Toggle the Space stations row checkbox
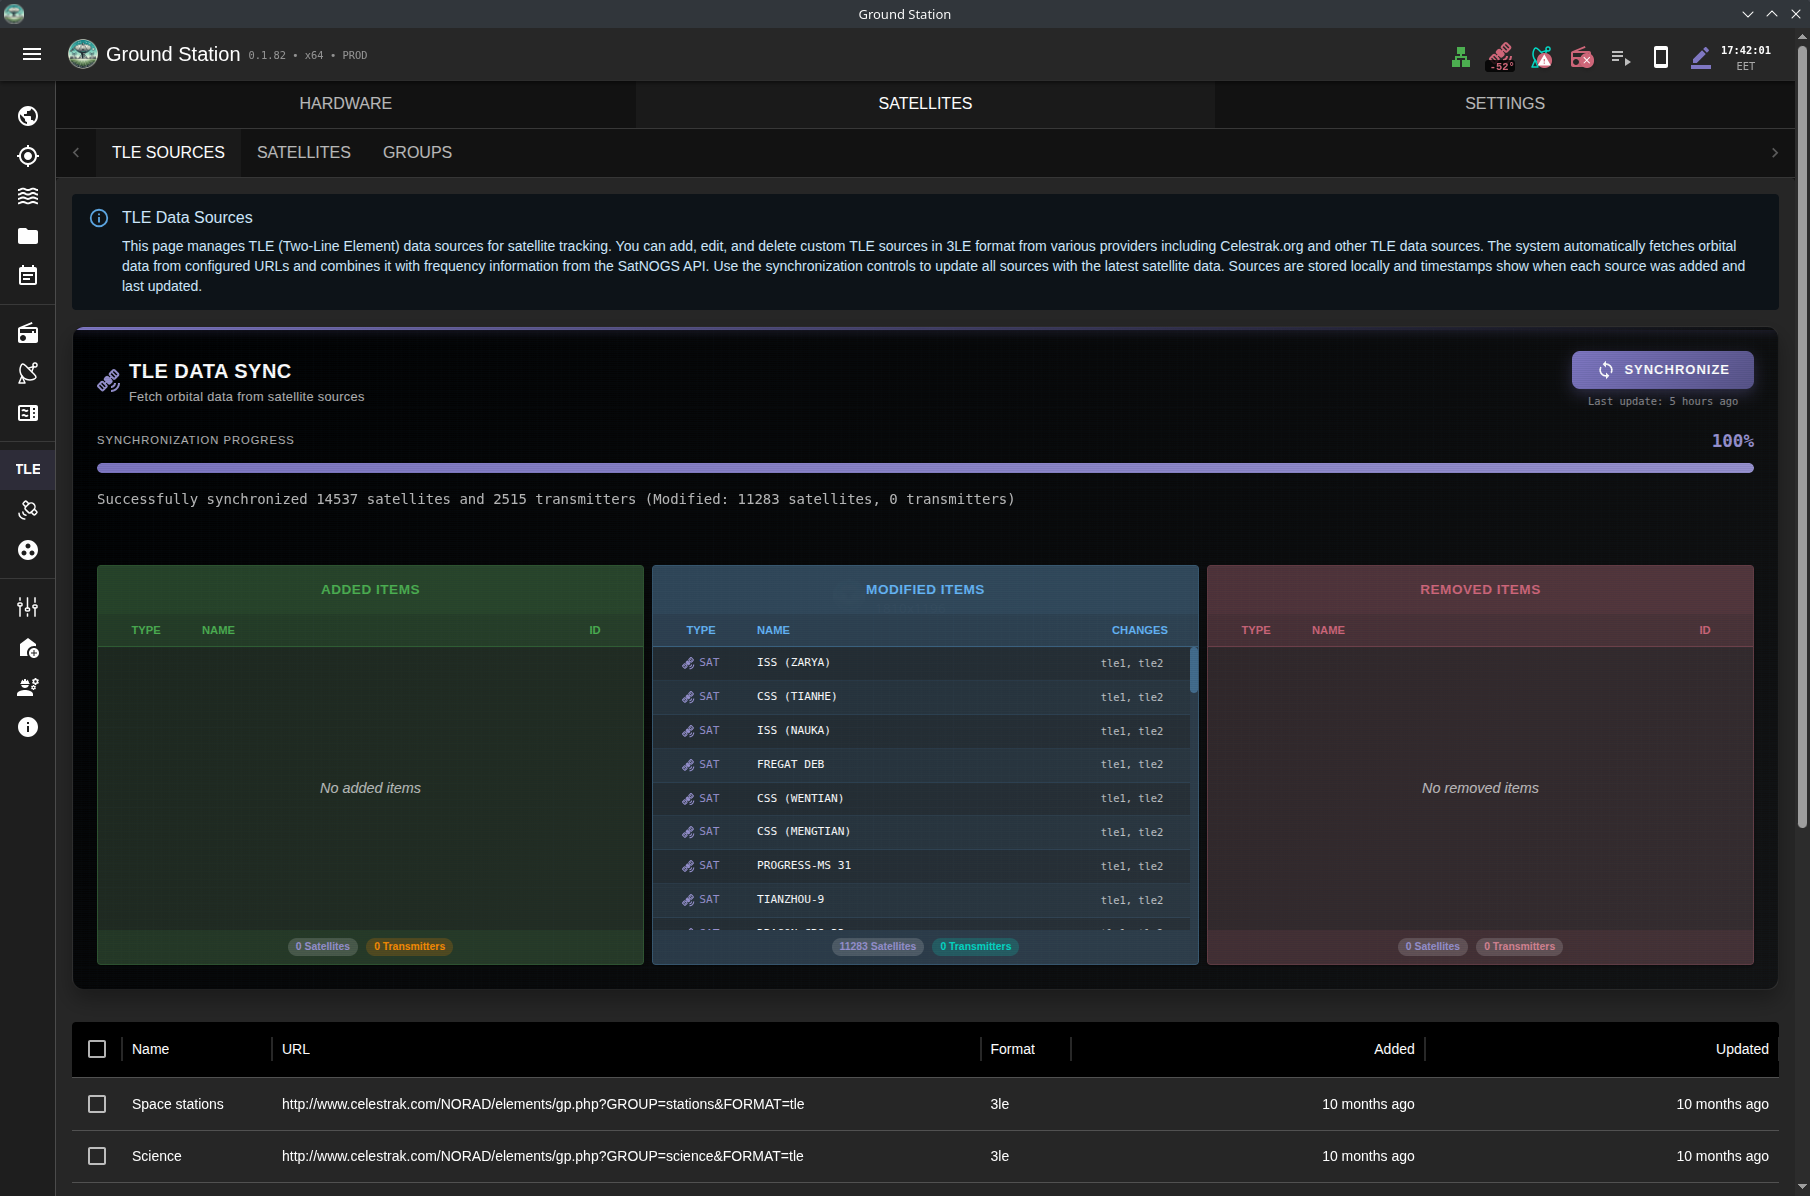This screenshot has width=1810, height=1196. [97, 1103]
